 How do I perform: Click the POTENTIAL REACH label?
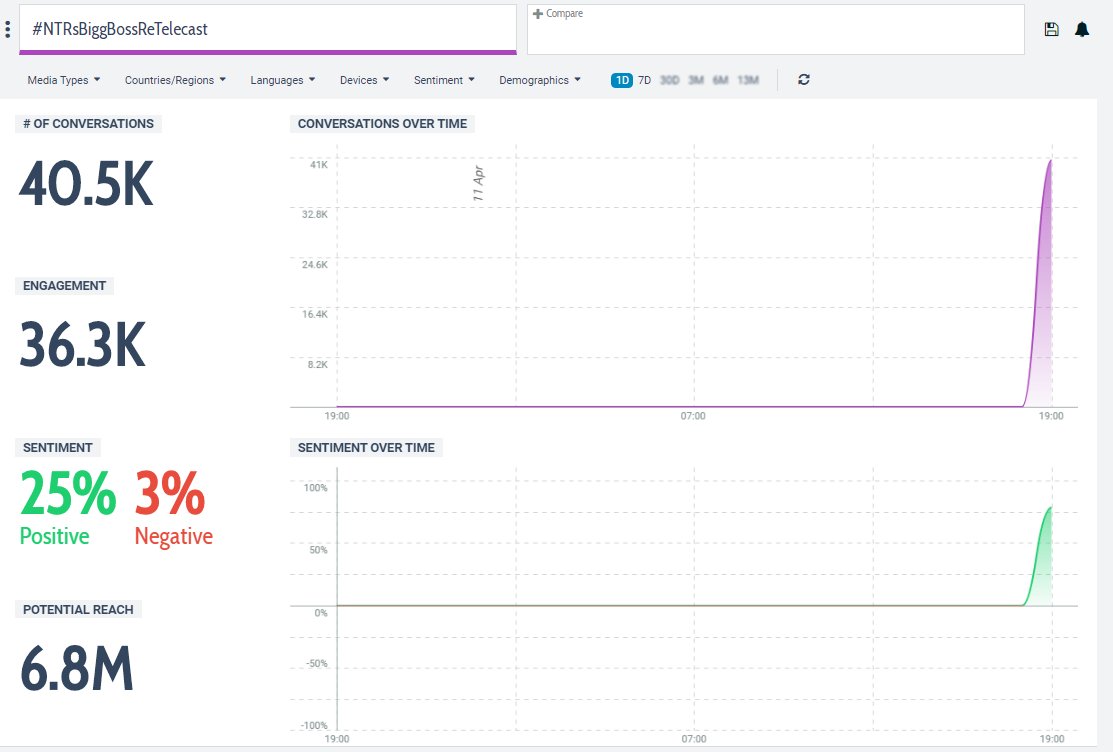point(78,609)
